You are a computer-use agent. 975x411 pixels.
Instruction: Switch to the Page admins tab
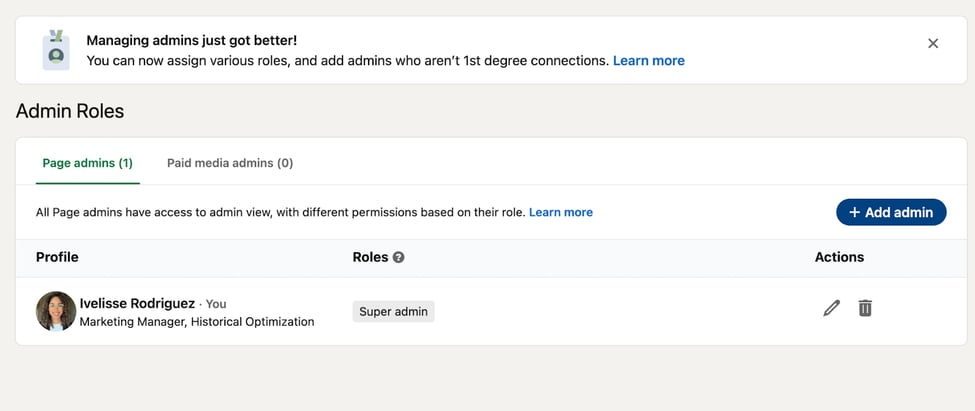[87, 163]
